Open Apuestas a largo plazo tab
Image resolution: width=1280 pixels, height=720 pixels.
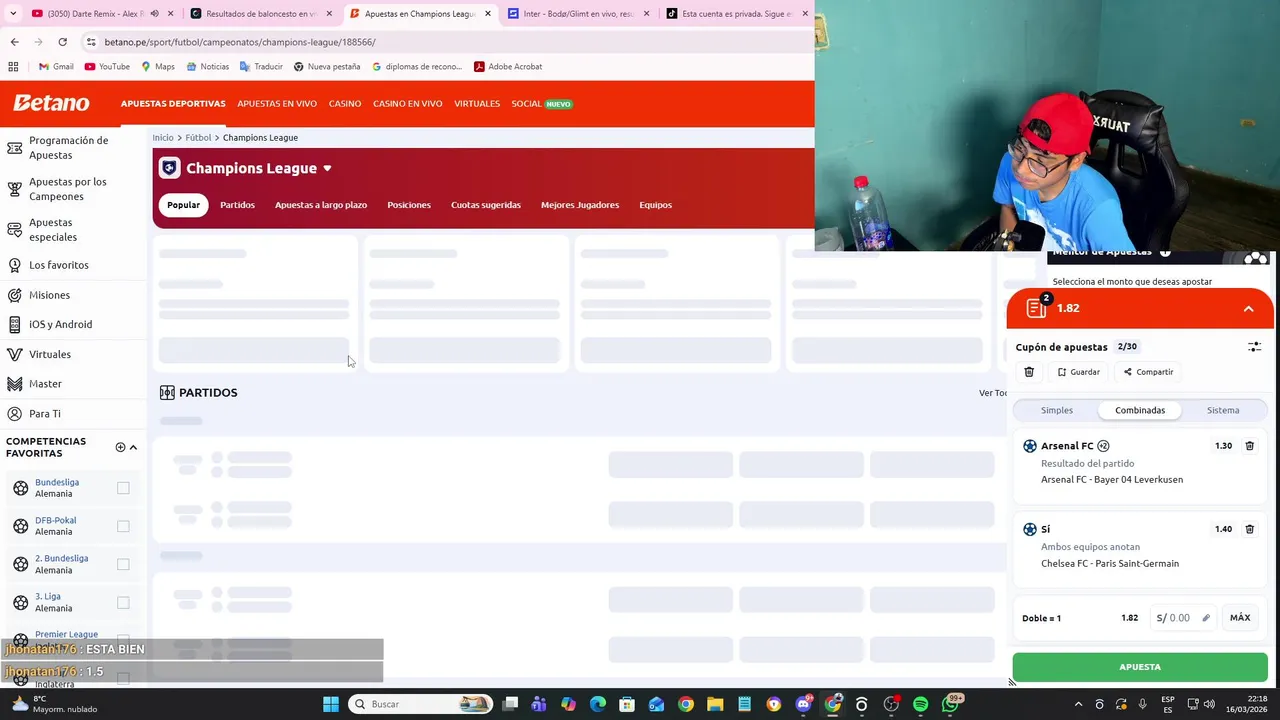321,205
